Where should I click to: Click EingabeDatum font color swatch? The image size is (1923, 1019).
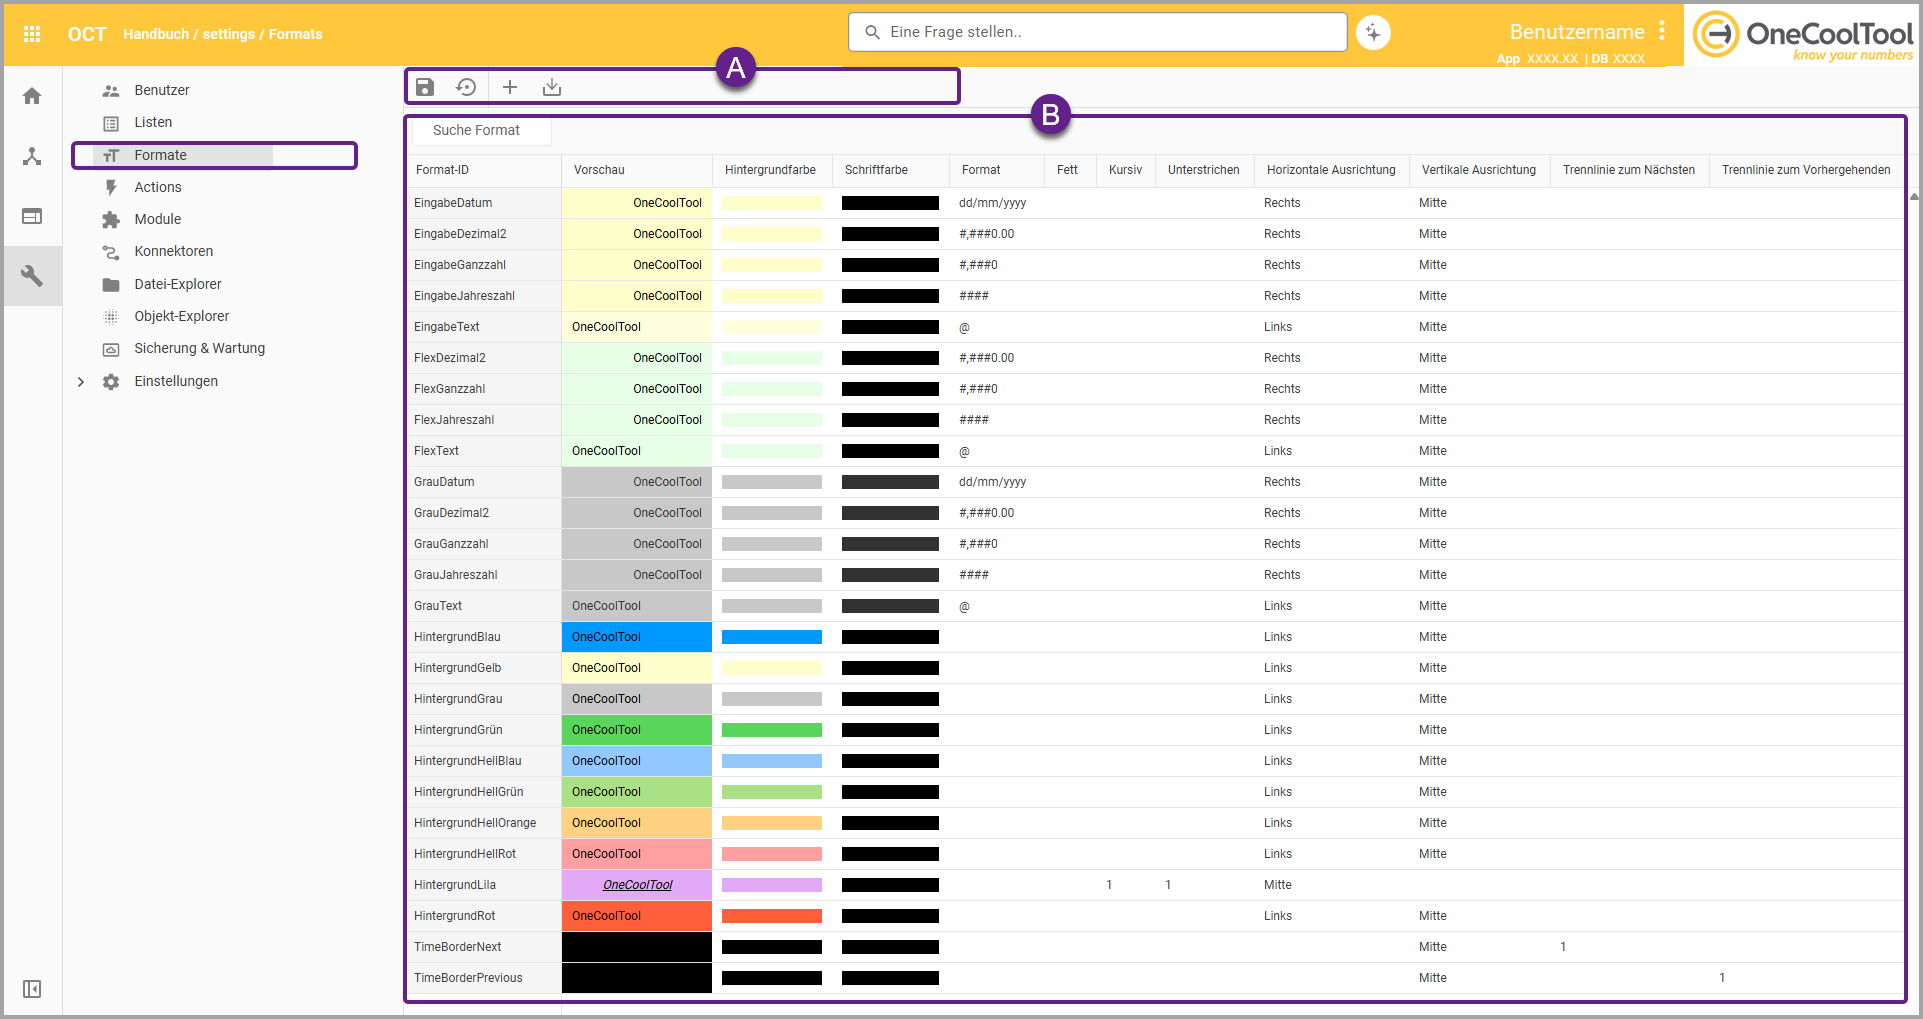pyautogui.click(x=890, y=203)
